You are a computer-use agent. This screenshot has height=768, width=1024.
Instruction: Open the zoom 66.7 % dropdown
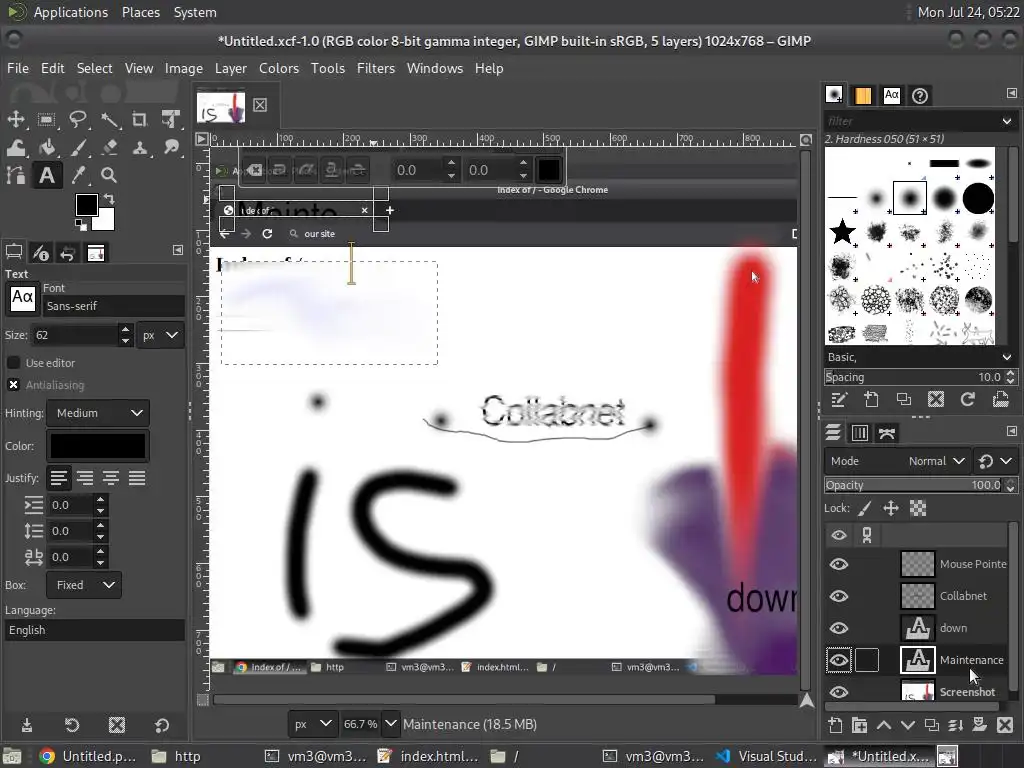[390, 724]
